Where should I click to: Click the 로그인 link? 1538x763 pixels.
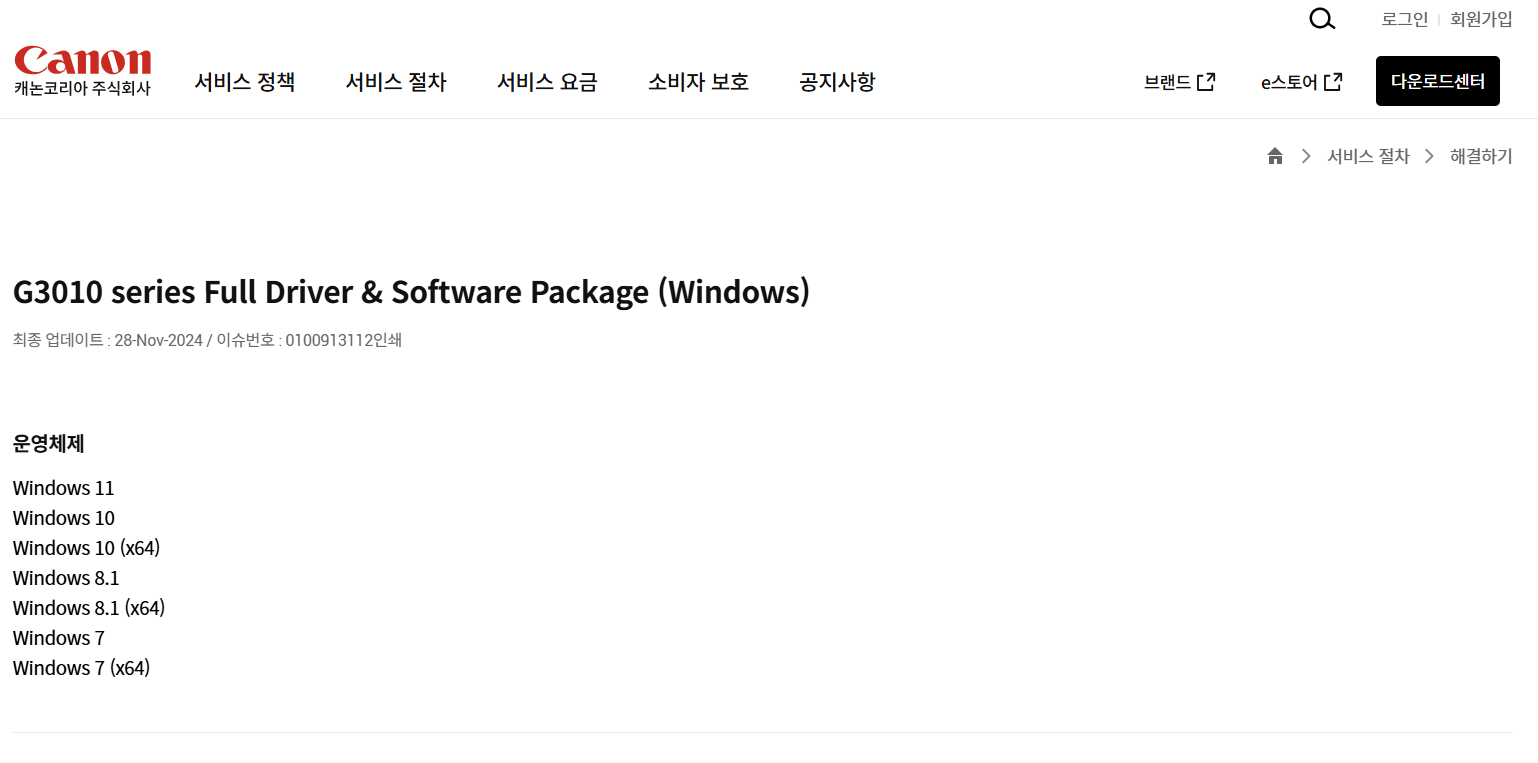pos(1405,19)
